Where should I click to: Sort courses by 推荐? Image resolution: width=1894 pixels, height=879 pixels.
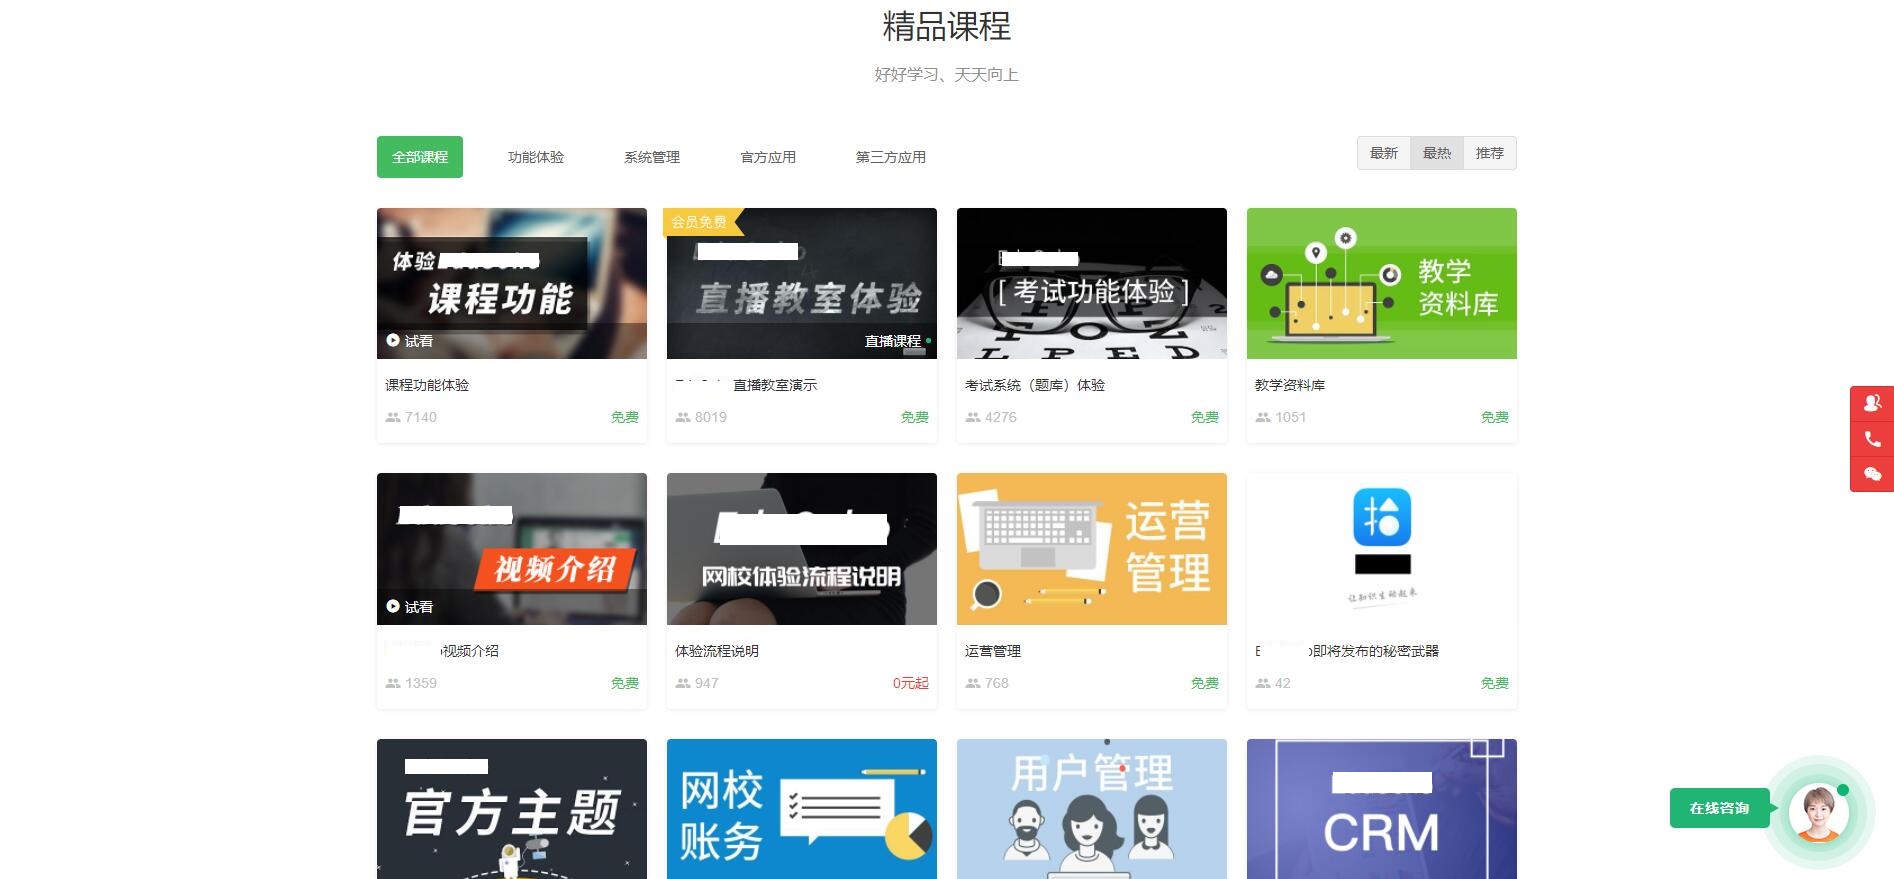pyautogui.click(x=1489, y=153)
